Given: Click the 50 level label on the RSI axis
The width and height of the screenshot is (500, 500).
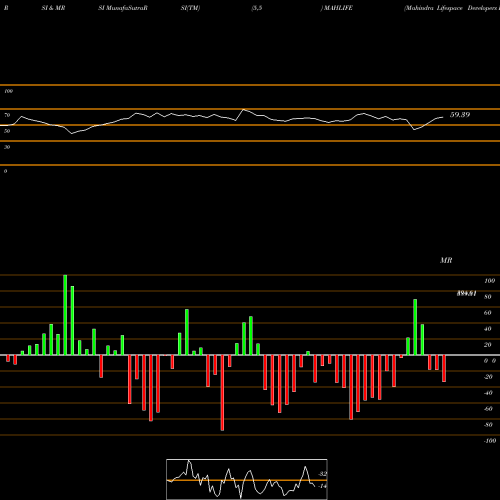Looking at the screenshot, I should click(x=7, y=131).
